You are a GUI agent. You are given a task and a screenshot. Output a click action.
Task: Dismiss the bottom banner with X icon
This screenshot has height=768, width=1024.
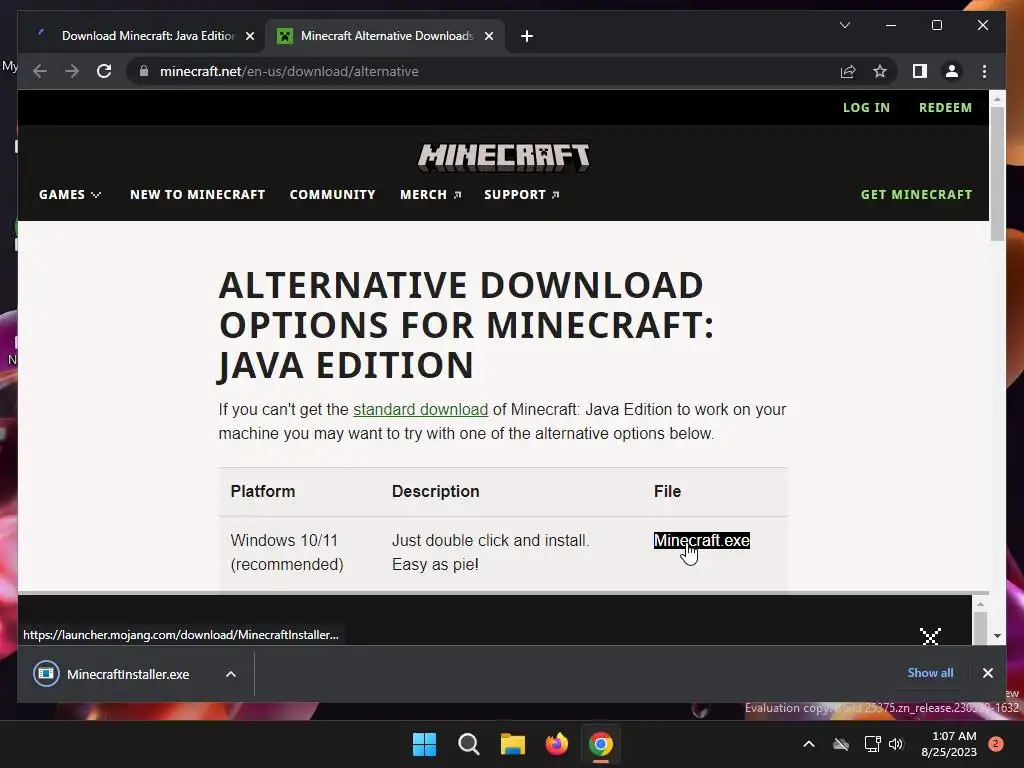point(930,636)
